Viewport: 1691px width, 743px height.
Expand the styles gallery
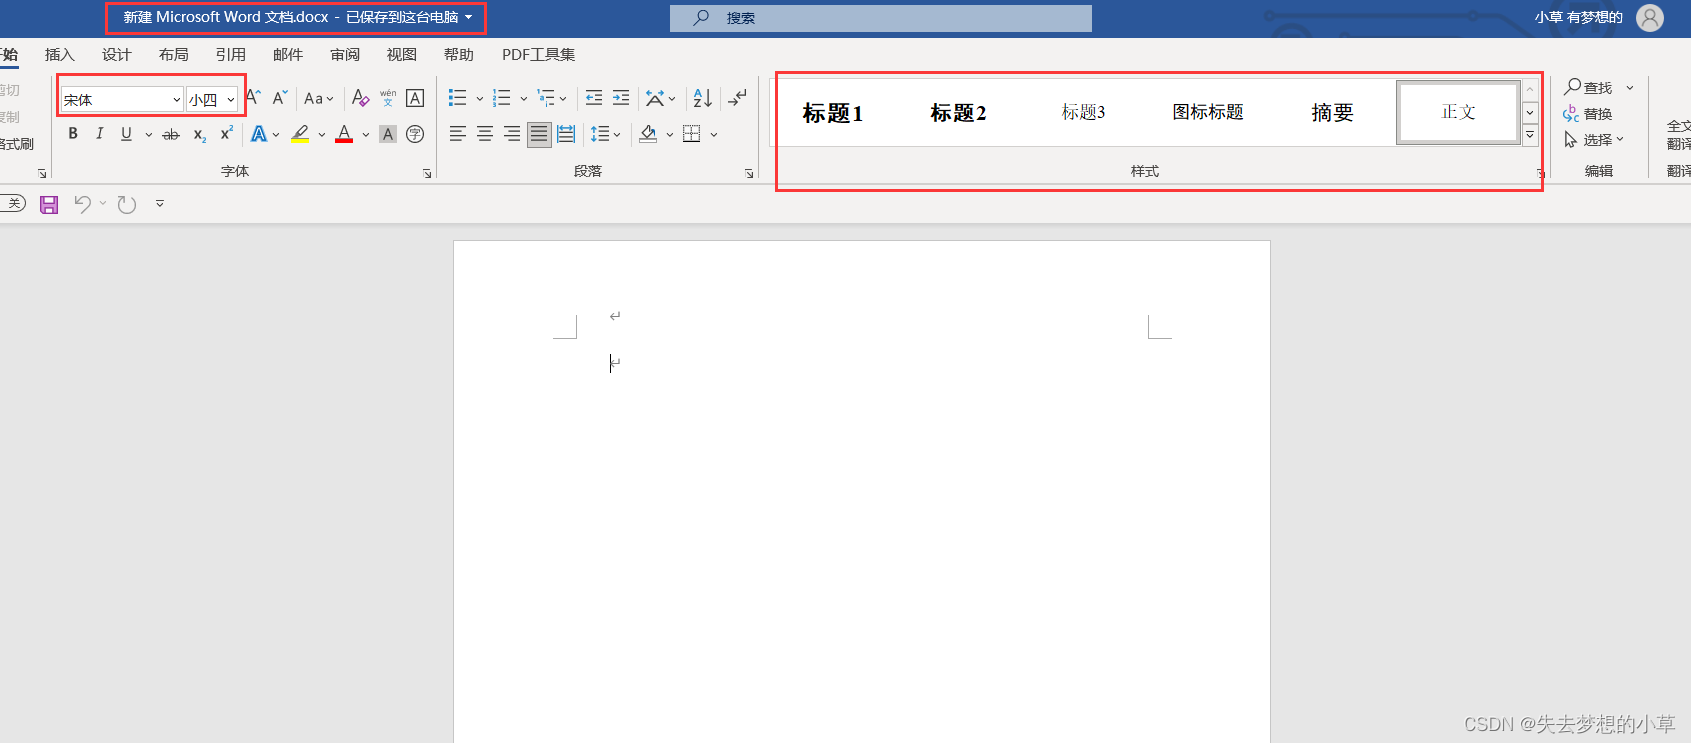click(1530, 136)
